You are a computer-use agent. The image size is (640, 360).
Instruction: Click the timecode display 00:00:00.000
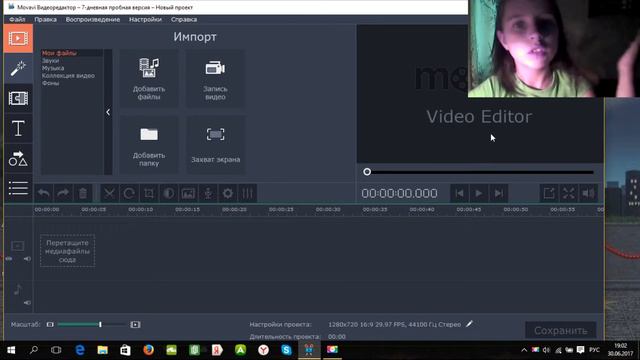coord(399,193)
